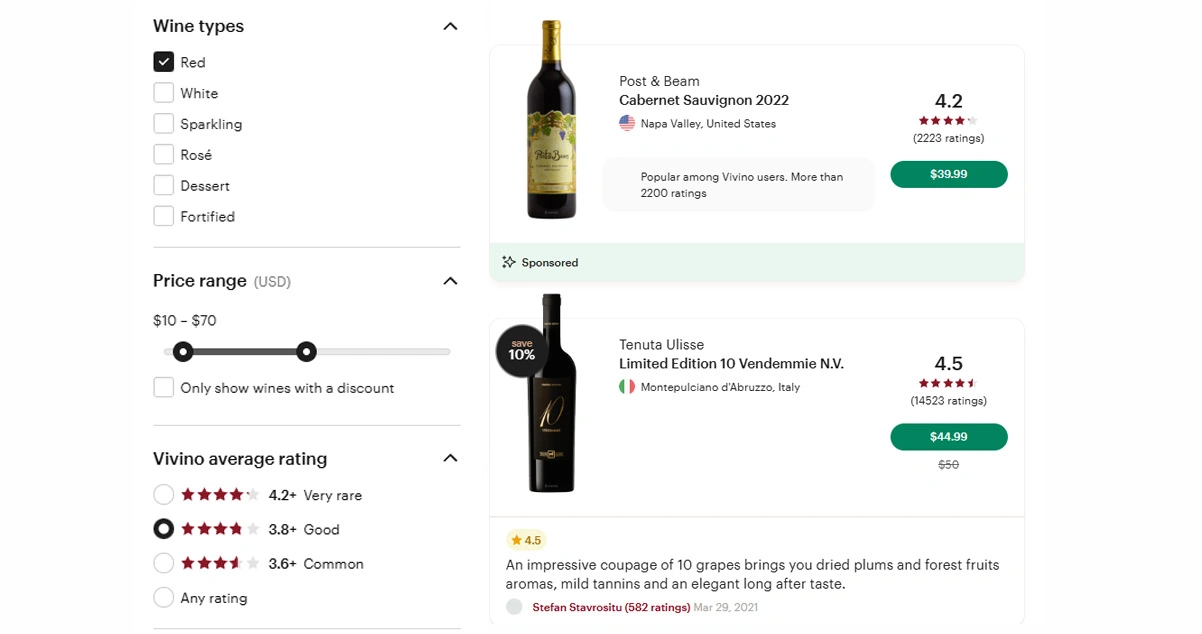Screen dimensions: 1202x634
Task: Collapse the Wine types section
Action: point(450,27)
